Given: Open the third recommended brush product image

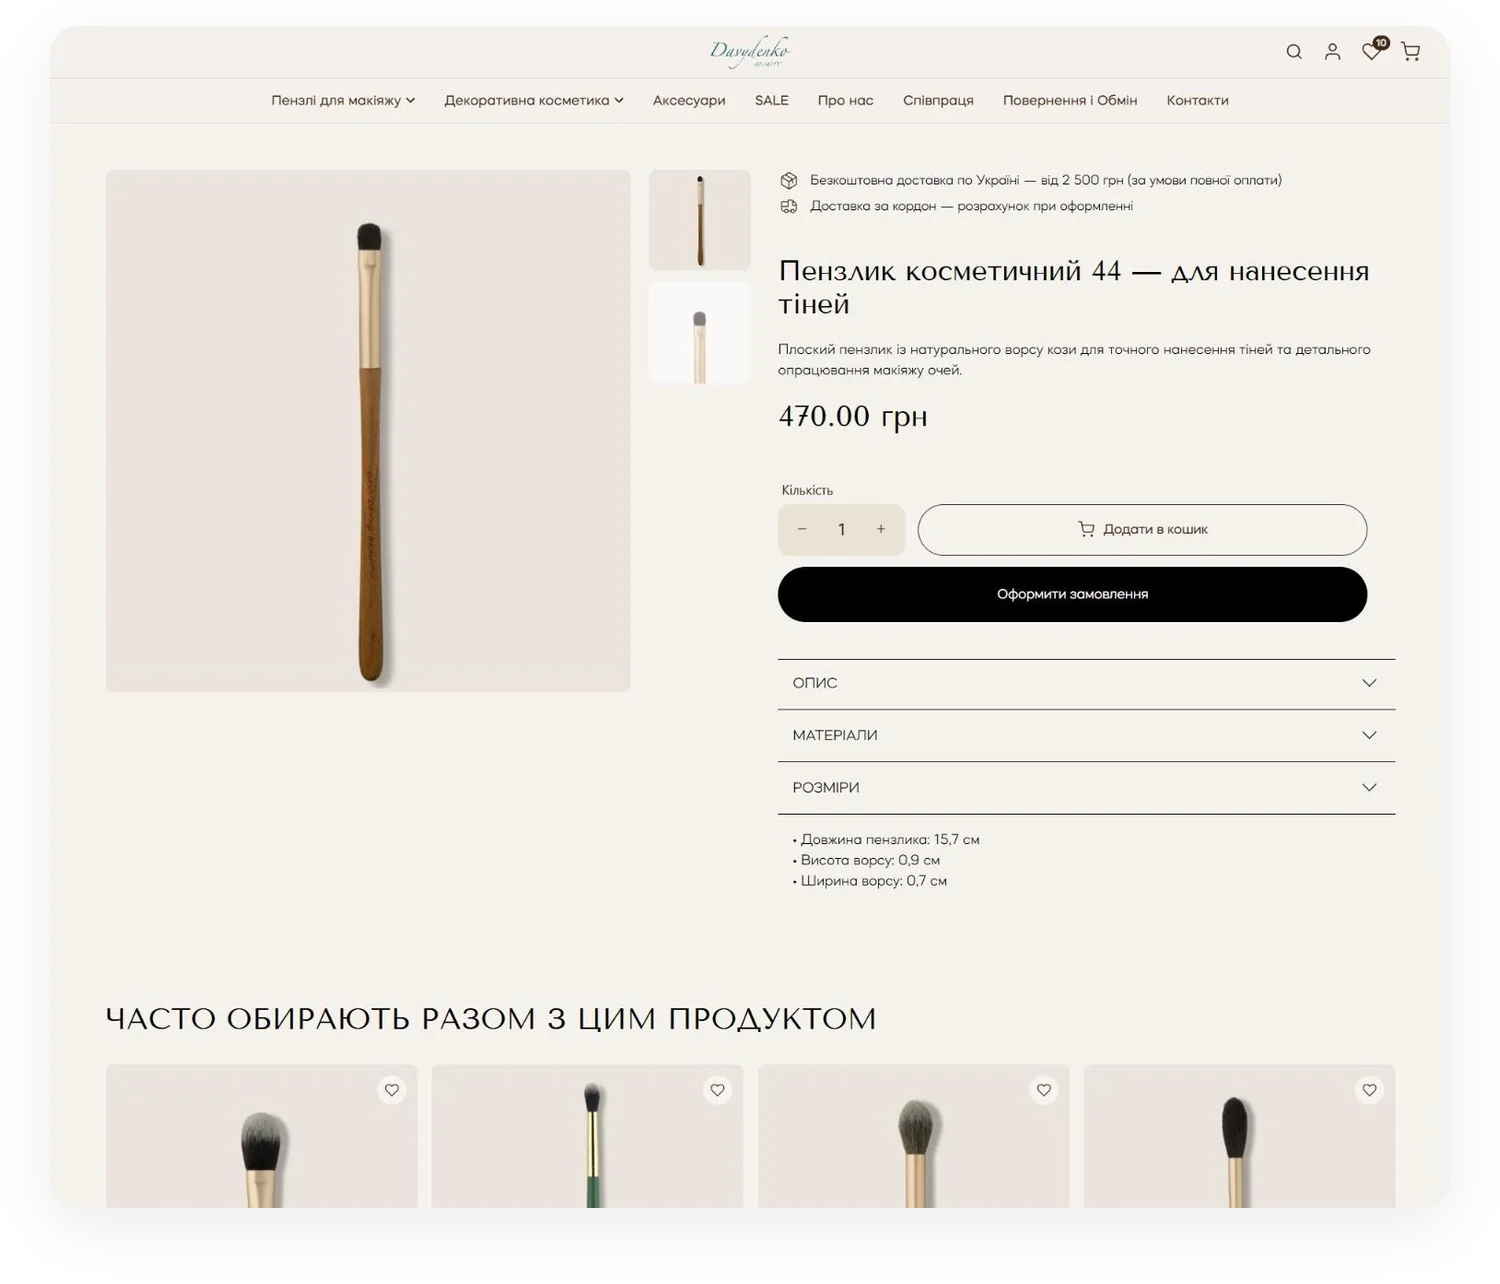Looking at the screenshot, I should tap(913, 1137).
